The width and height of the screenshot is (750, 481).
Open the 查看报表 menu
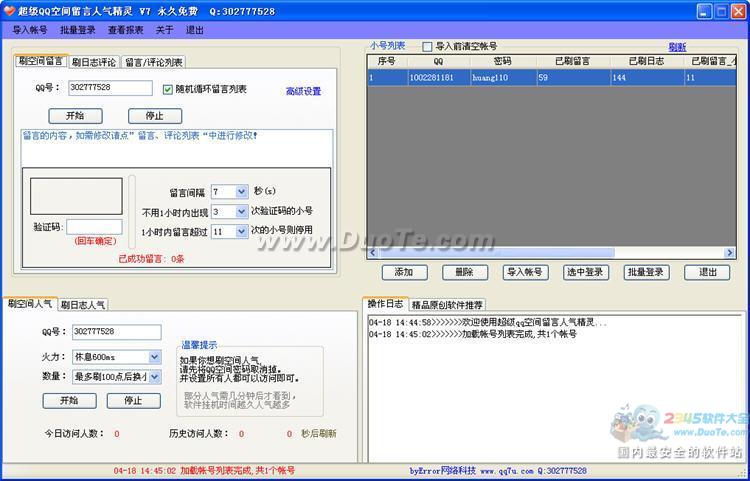(x=125, y=30)
